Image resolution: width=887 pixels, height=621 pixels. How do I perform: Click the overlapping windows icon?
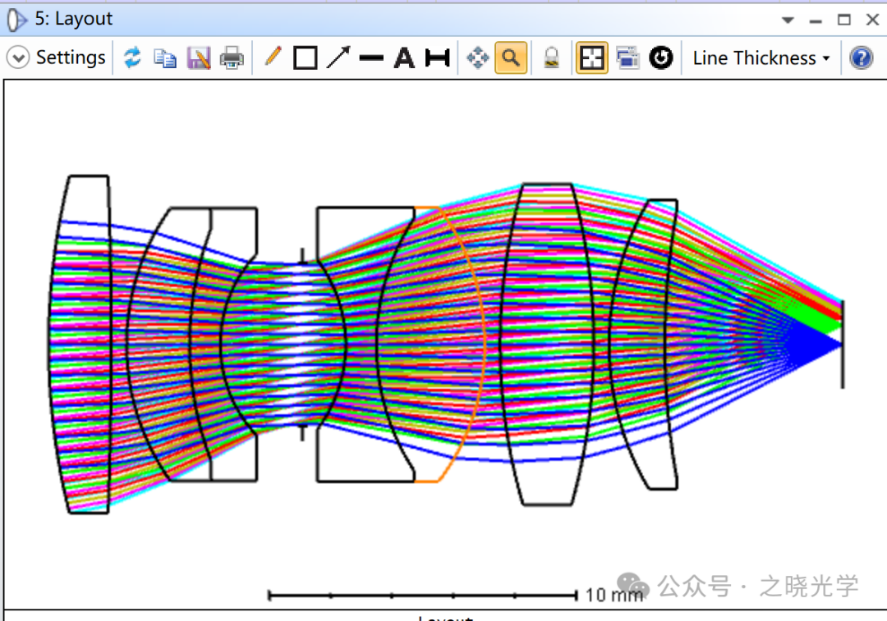pyautogui.click(x=627, y=58)
